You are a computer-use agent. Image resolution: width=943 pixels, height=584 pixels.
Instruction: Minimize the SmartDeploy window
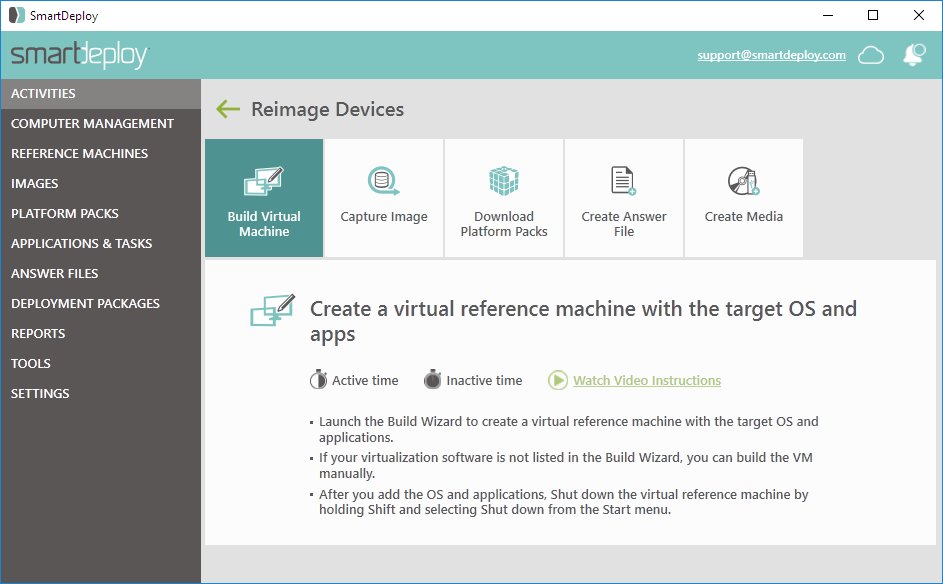click(x=828, y=16)
